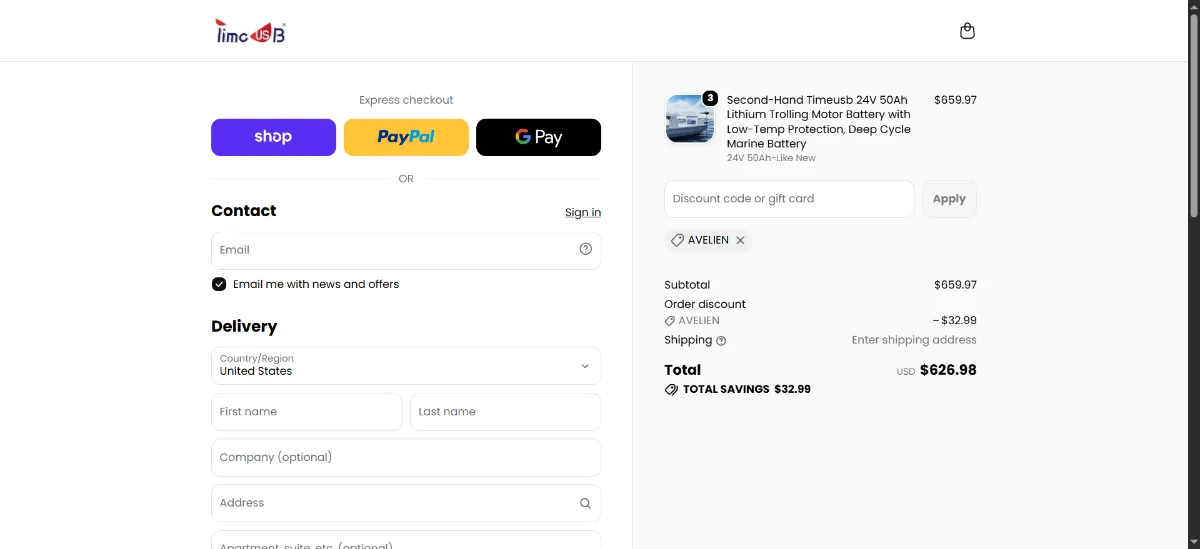Focus the Email input field
Viewport: 1200px width, 549px height.
coord(406,250)
